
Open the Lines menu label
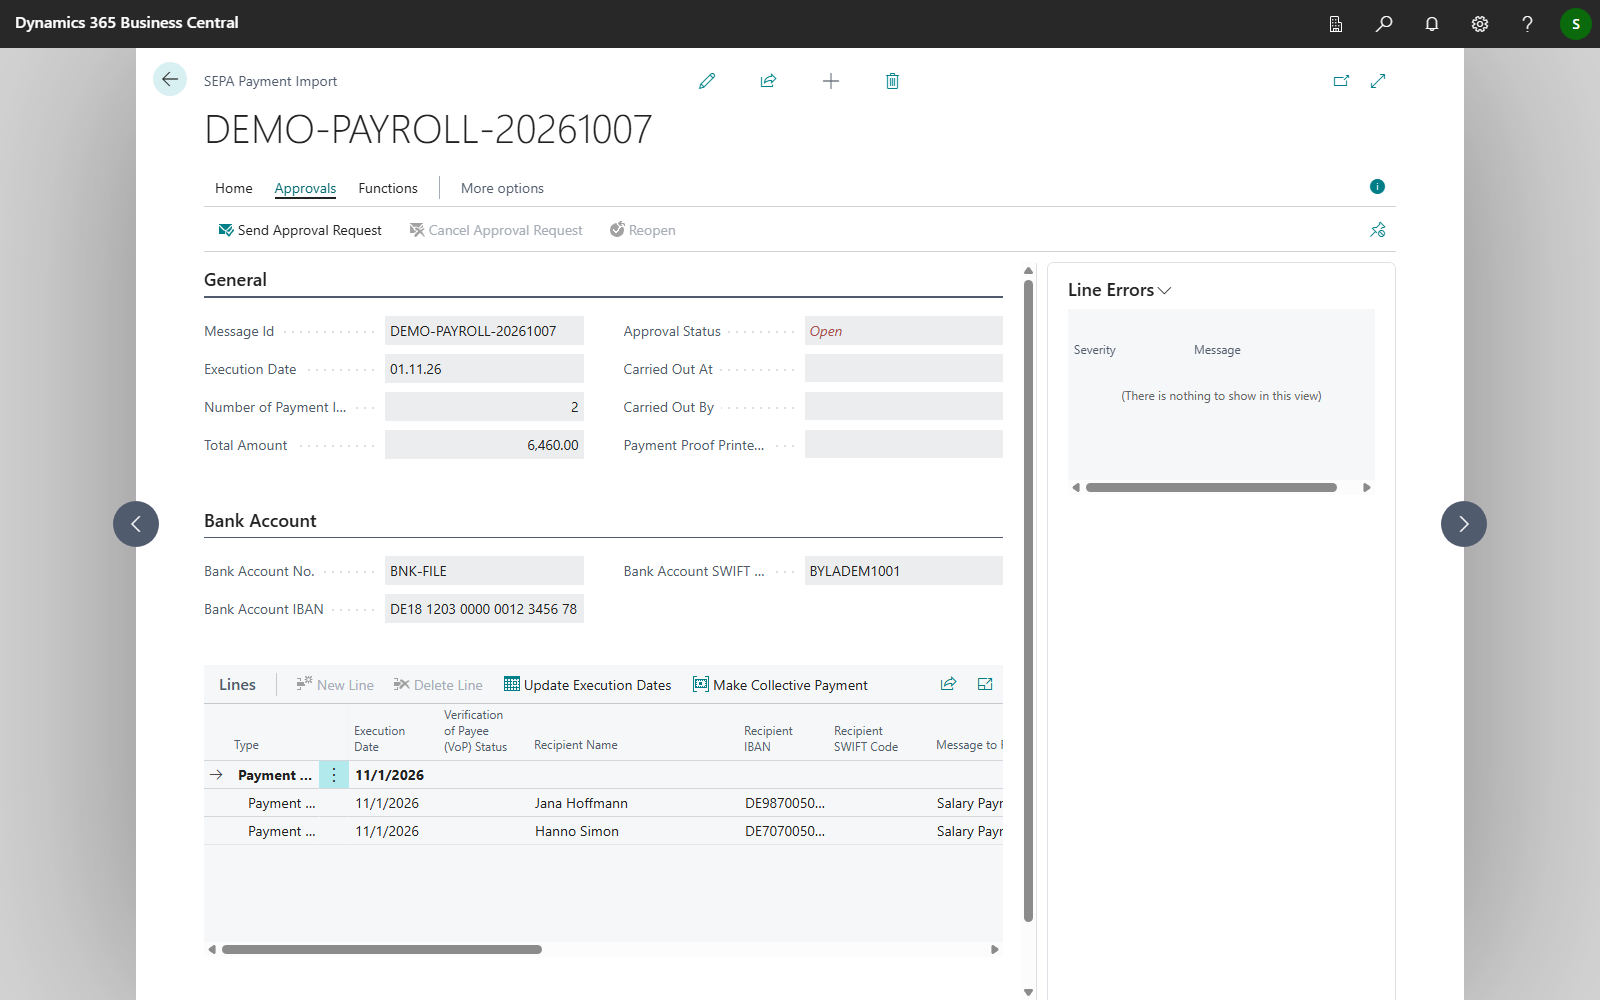pyautogui.click(x=237, y=685)
